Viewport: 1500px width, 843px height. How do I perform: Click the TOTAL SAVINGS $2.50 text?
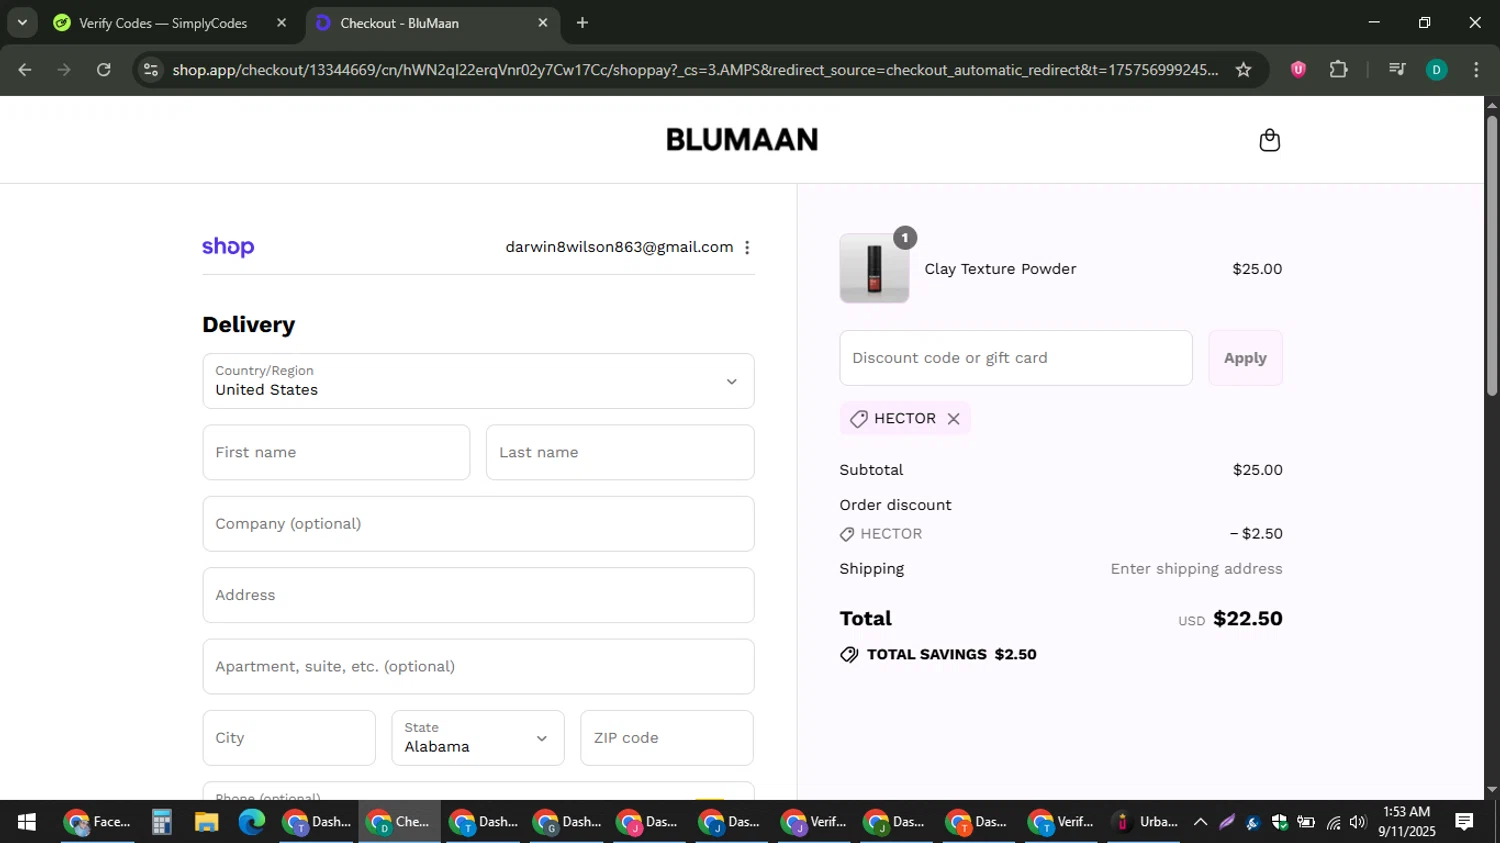951,654
